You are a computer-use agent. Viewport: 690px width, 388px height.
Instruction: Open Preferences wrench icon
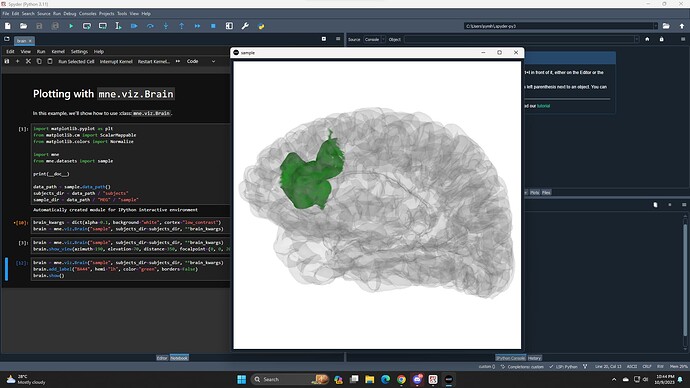245,26
